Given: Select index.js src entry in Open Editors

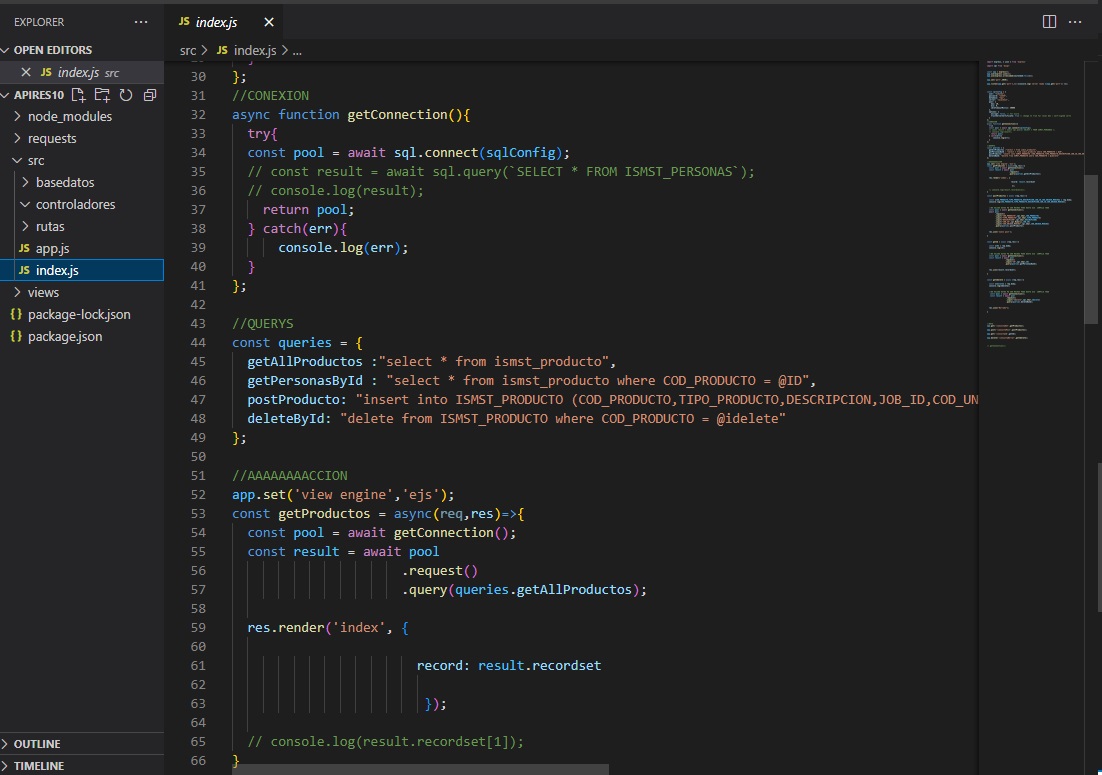Looking at the screenshot, I should (82, 72).
